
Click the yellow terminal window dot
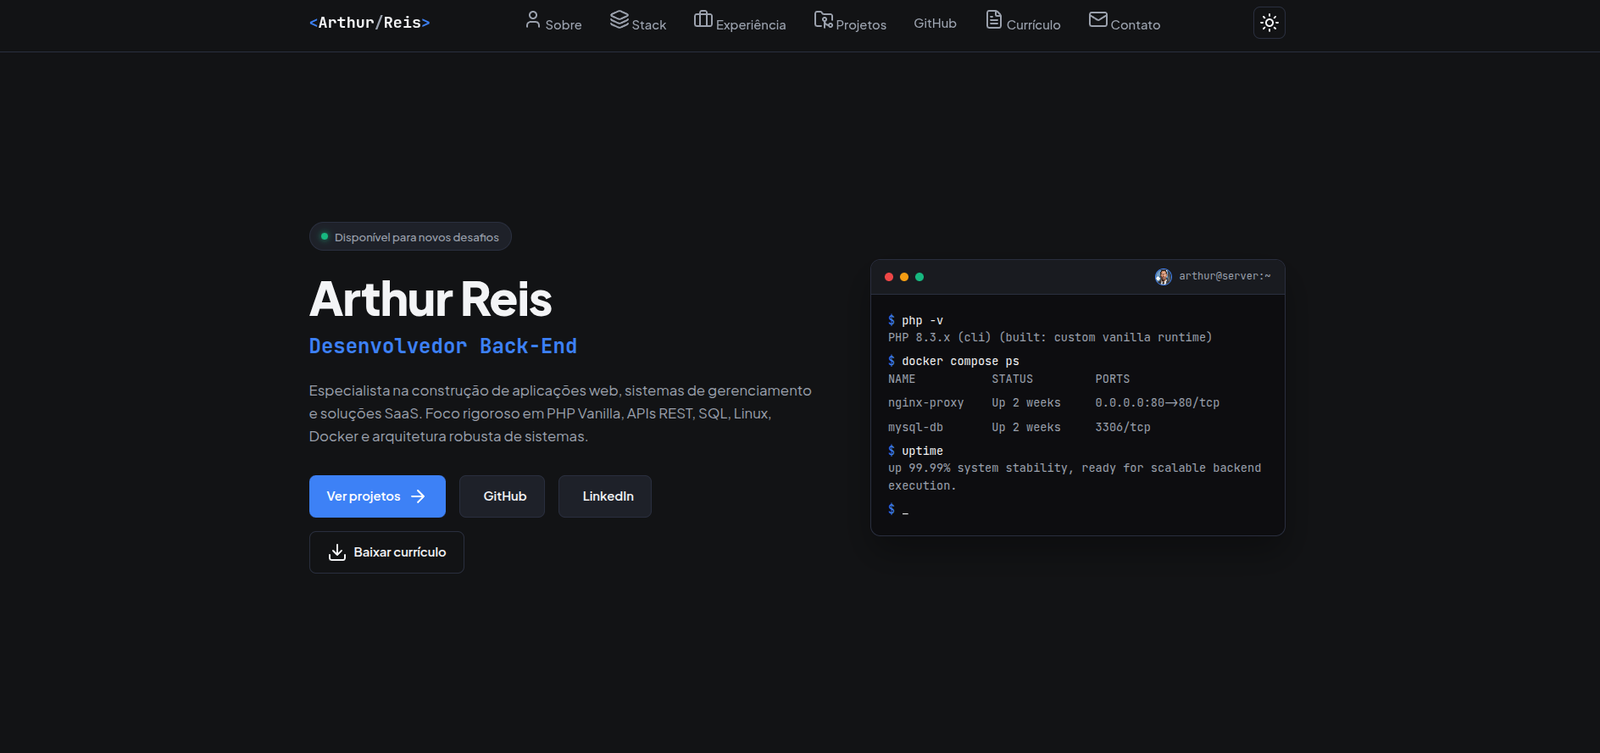pos(904,277)
